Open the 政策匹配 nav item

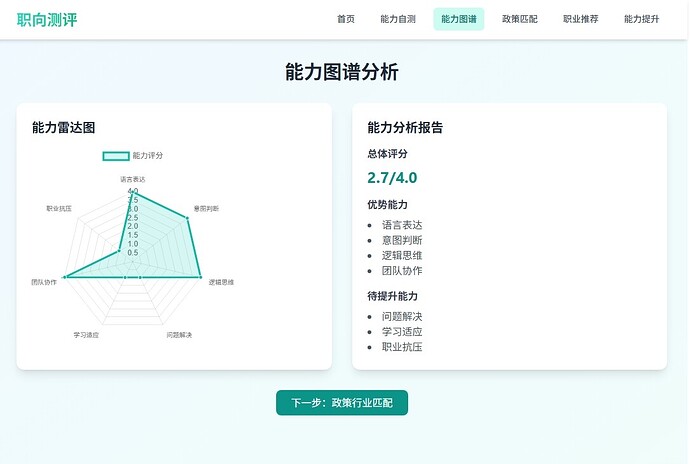tap(520, 19)
